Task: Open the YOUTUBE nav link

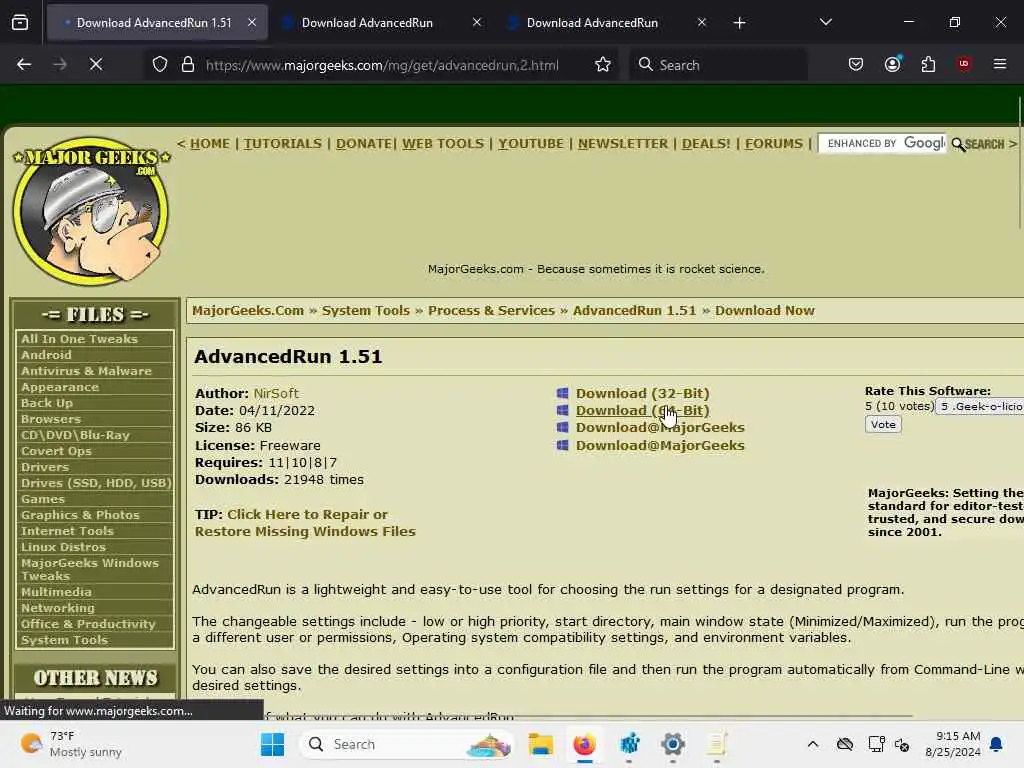Action: [x=531, y=143]
